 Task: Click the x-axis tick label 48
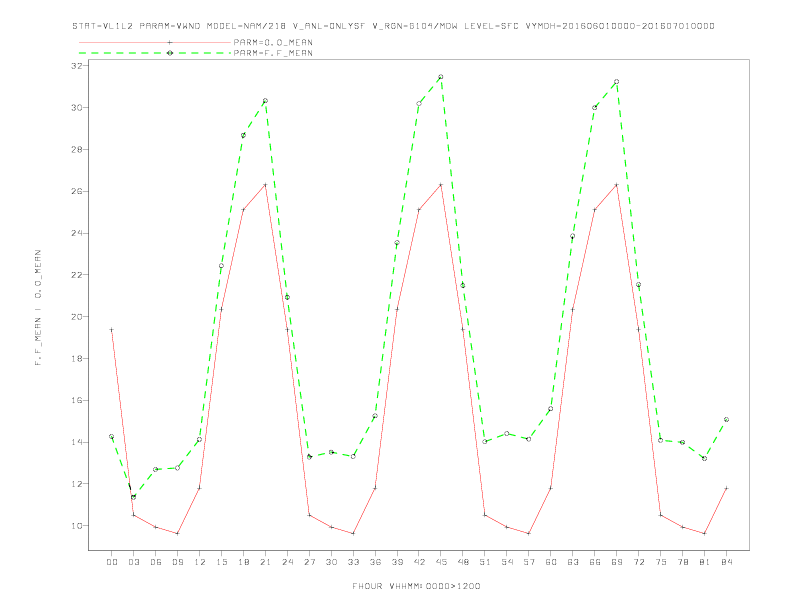click(x=463, y=562)
